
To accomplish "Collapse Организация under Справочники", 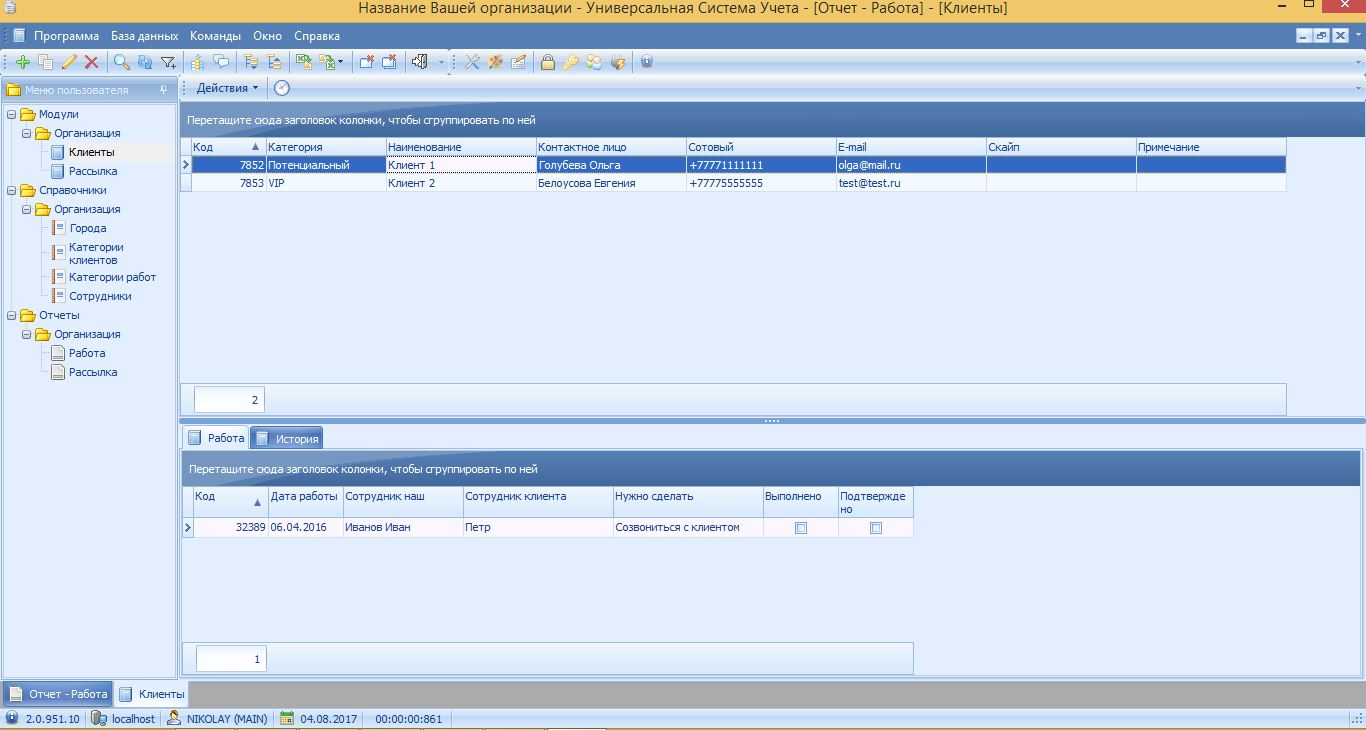I will pos(27,209).
